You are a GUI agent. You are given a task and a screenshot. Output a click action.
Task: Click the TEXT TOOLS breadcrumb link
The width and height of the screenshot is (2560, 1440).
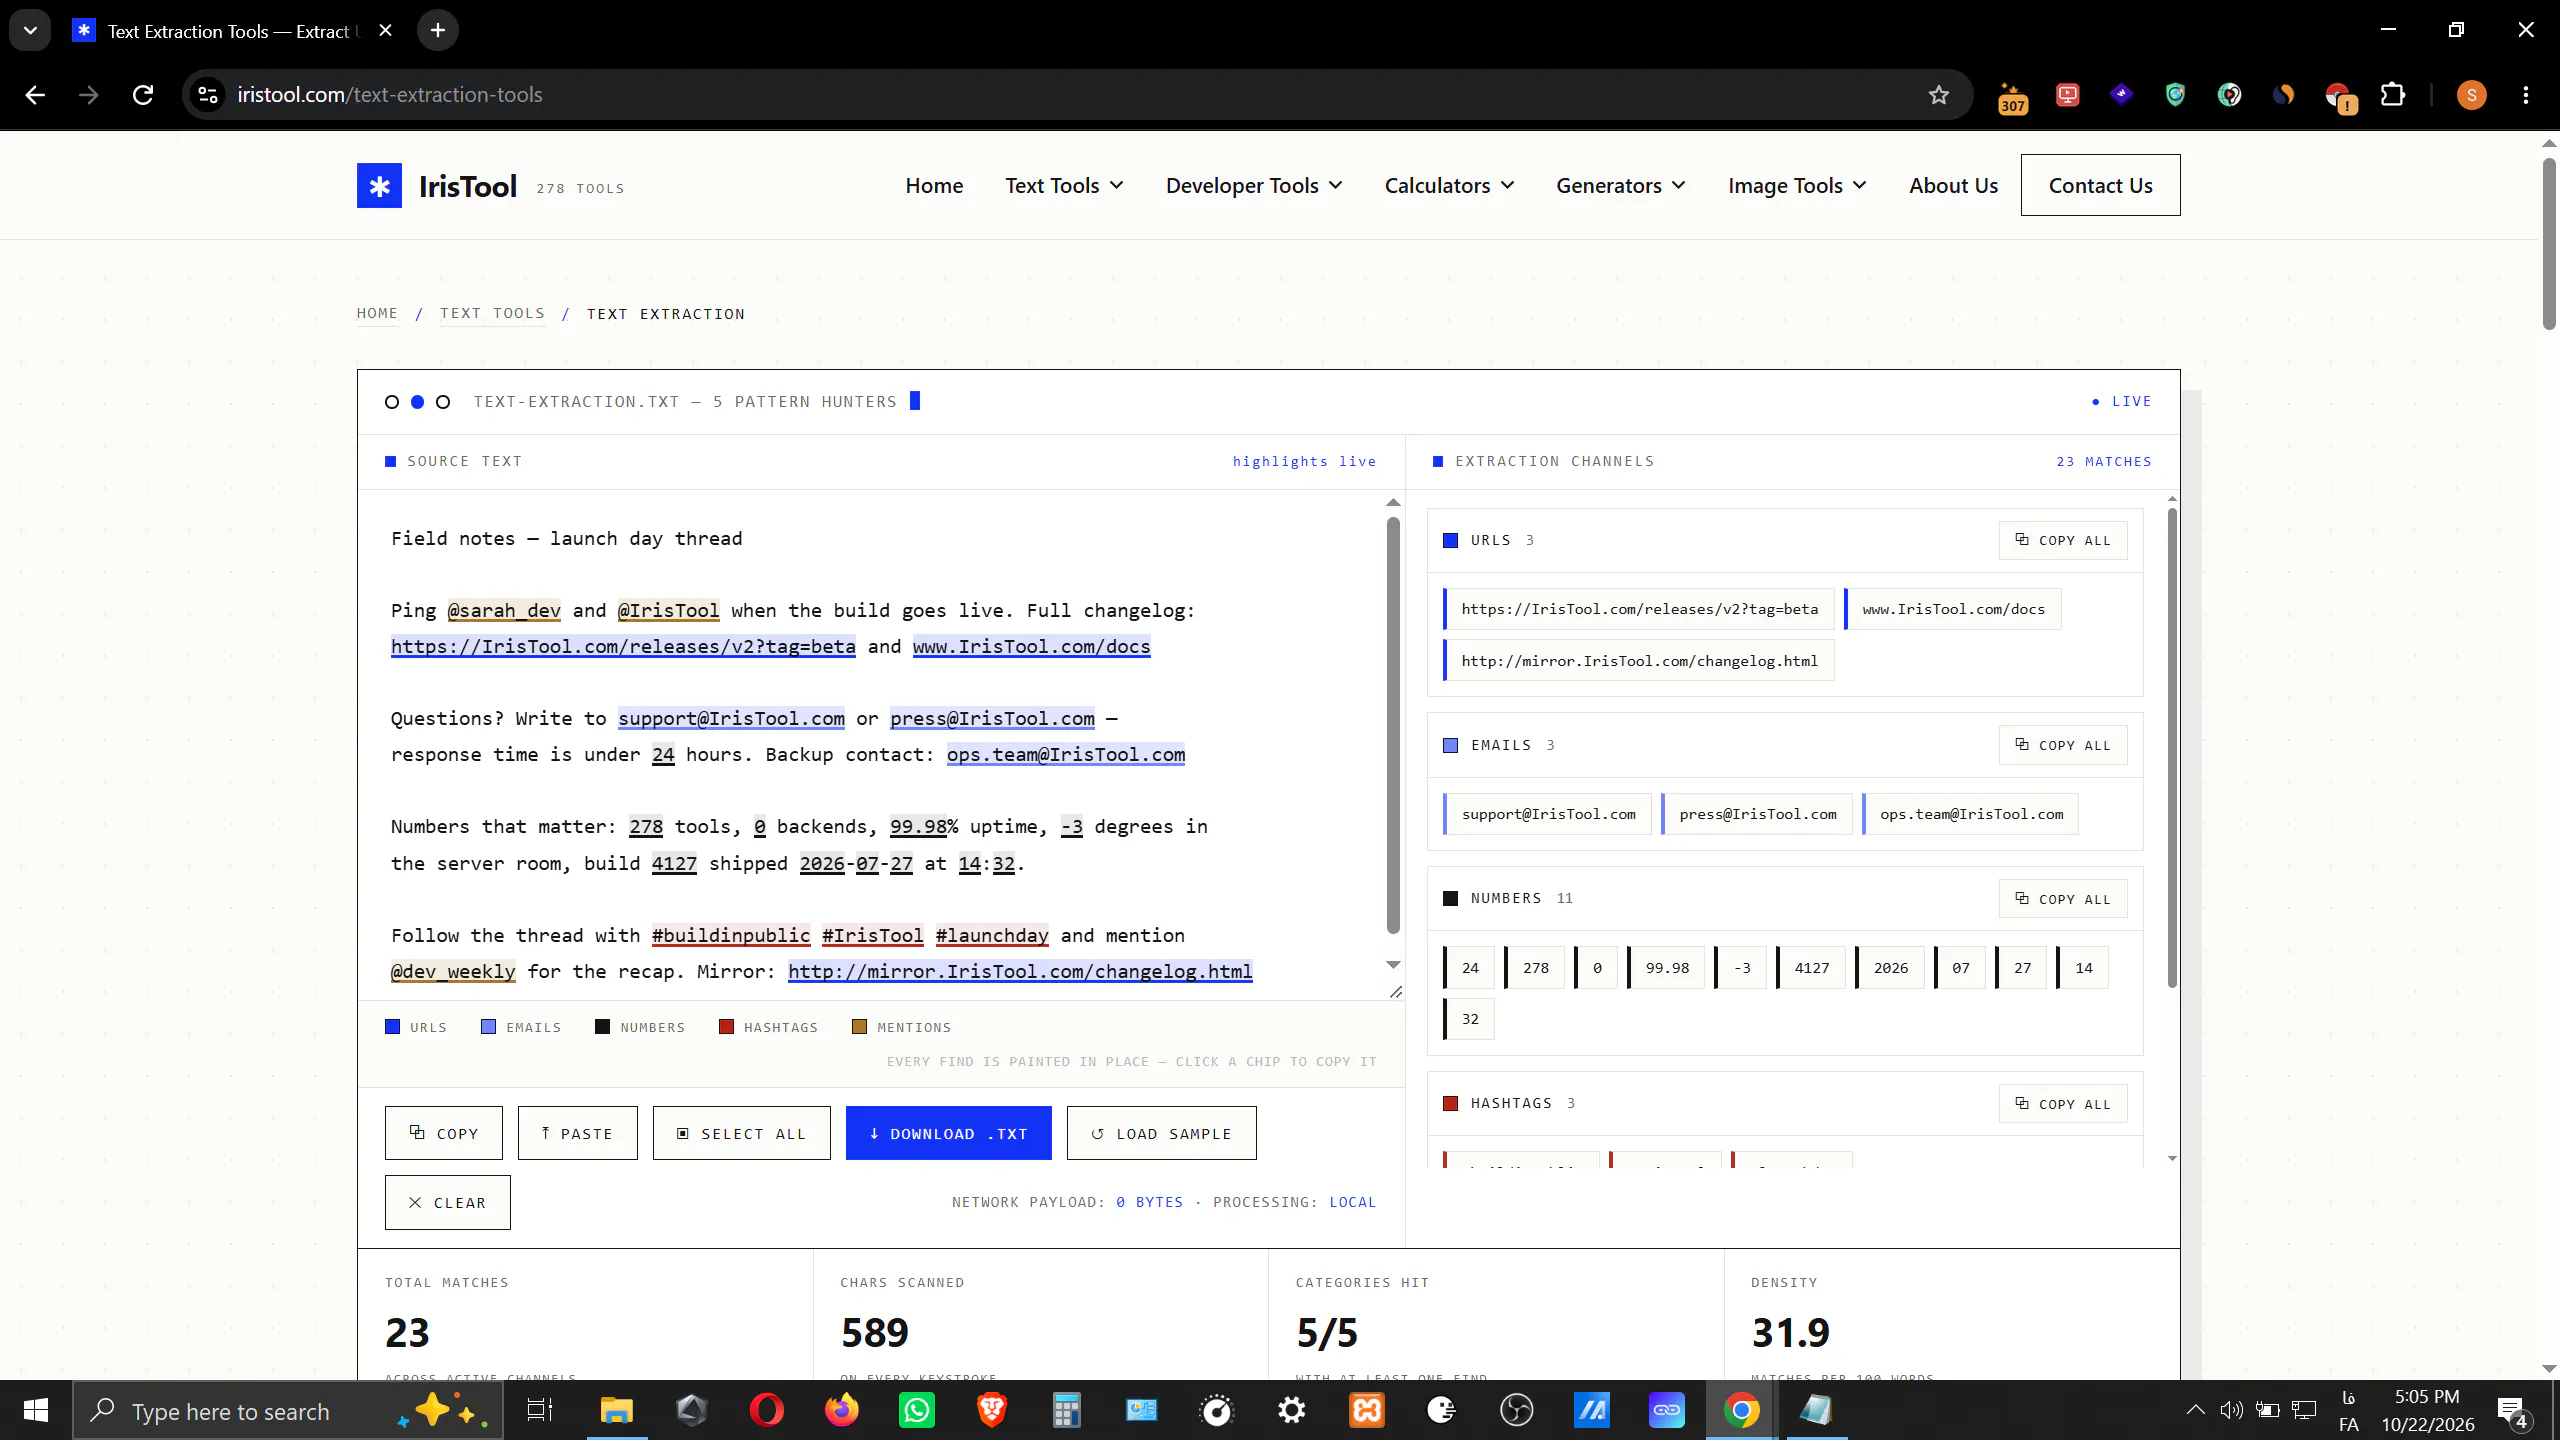pyautogui.click(x=492, y=314)
